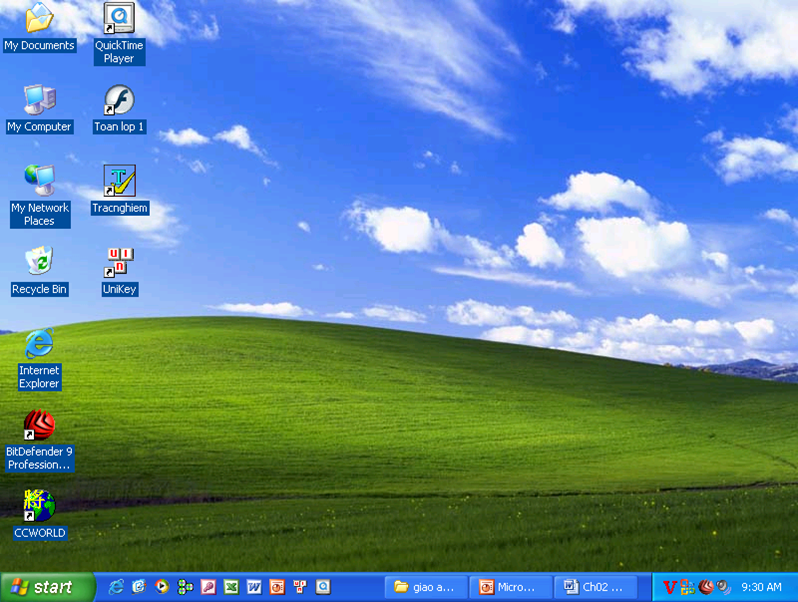
Task: Select the Recycle Bin icon
Action: [40, 271]
